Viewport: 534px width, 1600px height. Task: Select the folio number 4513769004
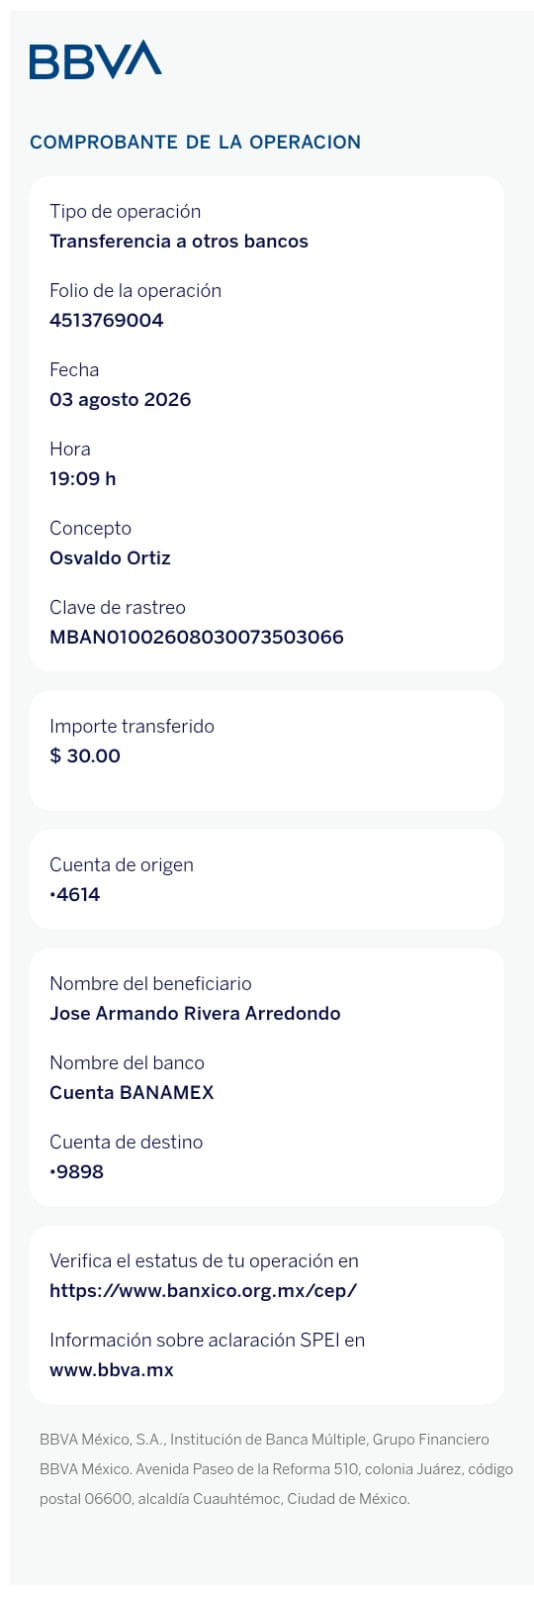[x=106, y=321]
